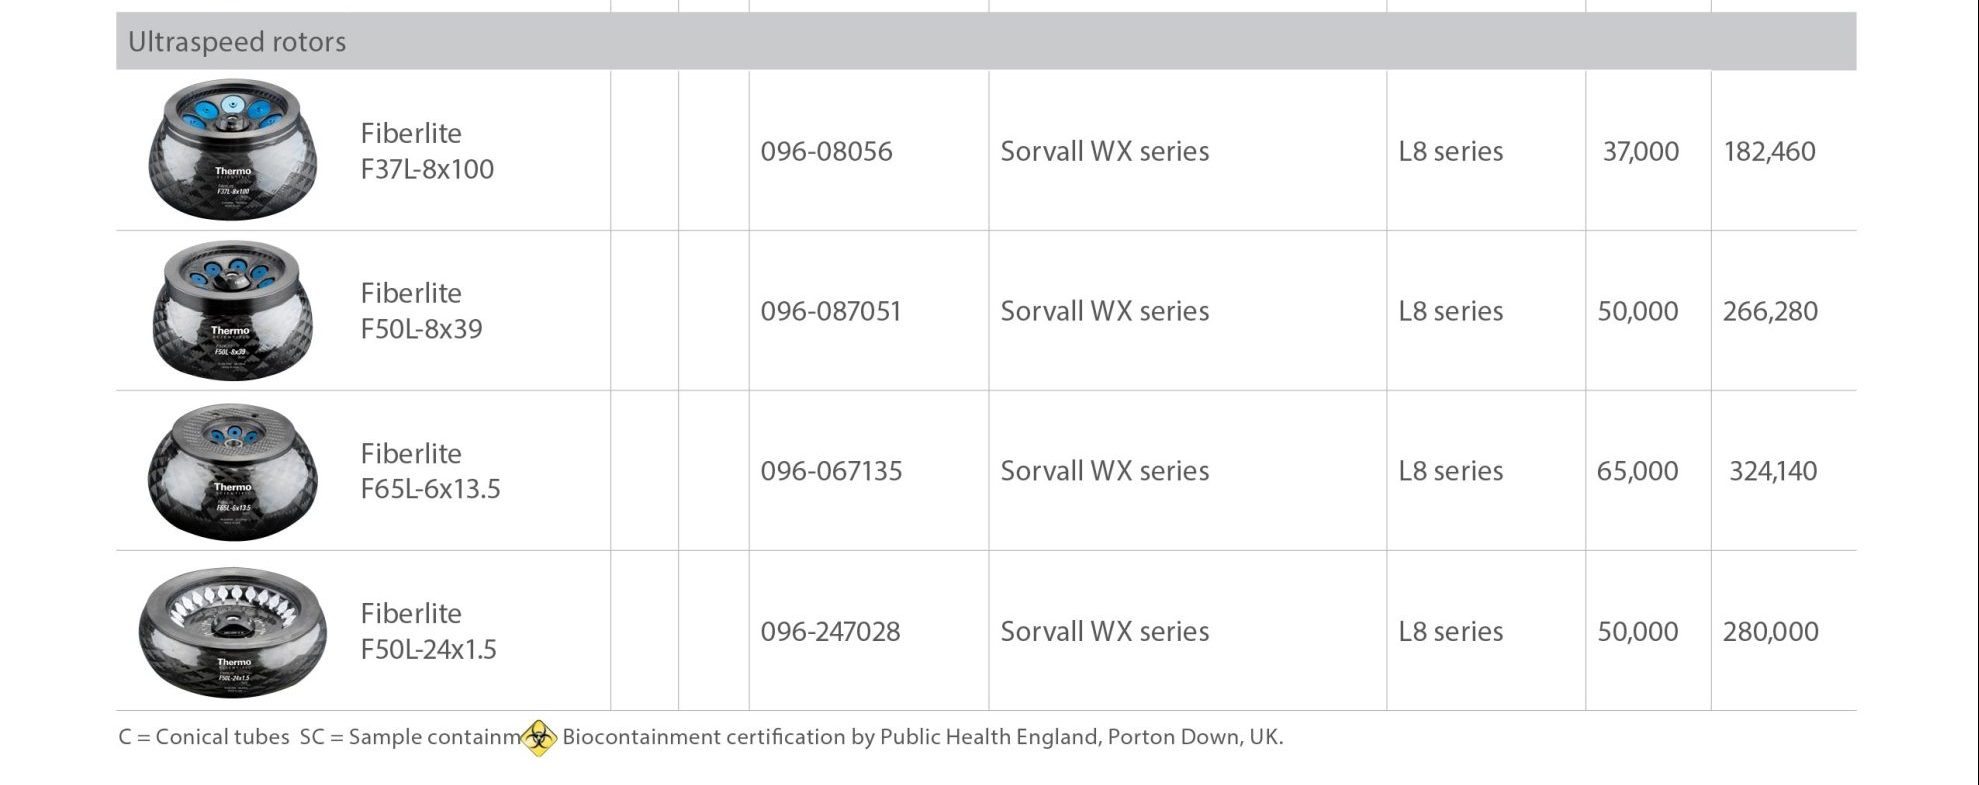Screen dimensions: 1979x785
Task: Click the Fiberlite F37L-8x100 rotor image
Action: pyautogui.click(x=232, y=150)
